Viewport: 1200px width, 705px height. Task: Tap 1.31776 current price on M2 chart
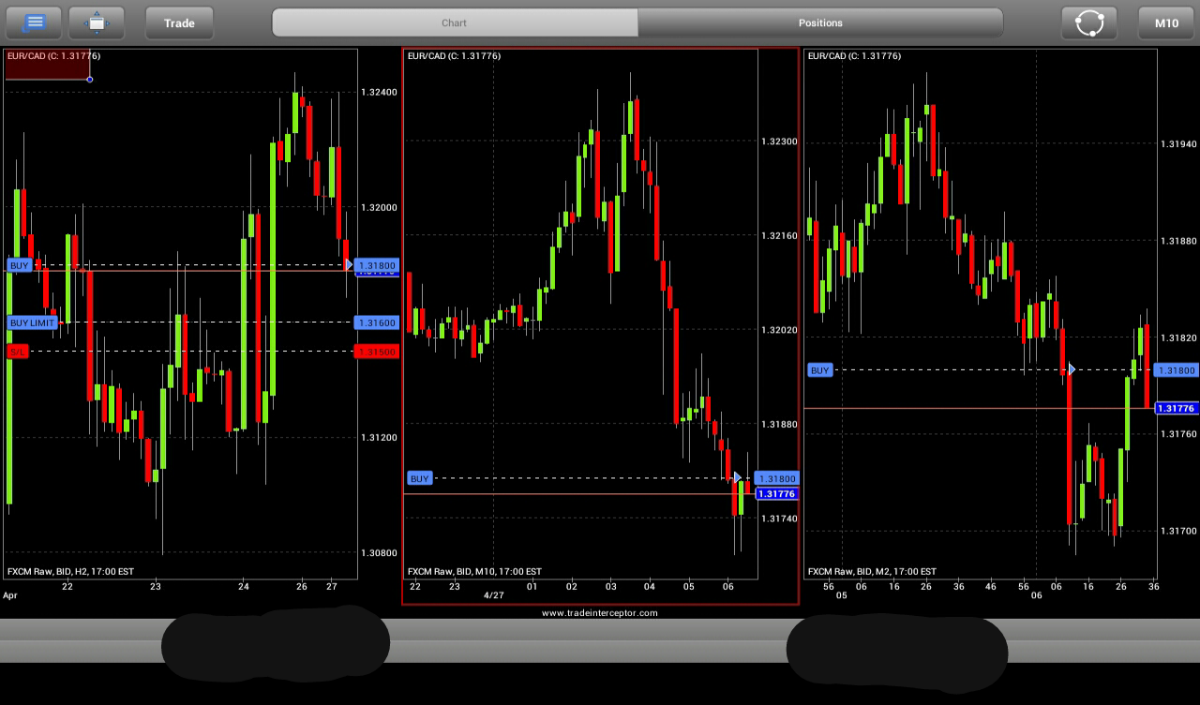pyautogui.click(x=1176, y=408)
